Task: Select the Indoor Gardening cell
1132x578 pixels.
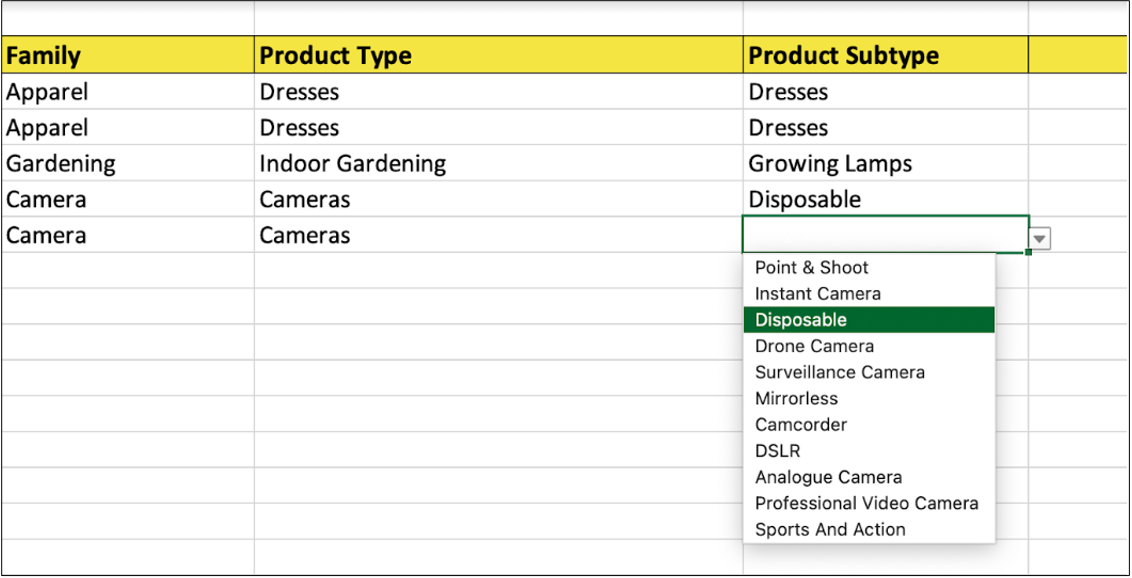Action: [x=497, y=164]
